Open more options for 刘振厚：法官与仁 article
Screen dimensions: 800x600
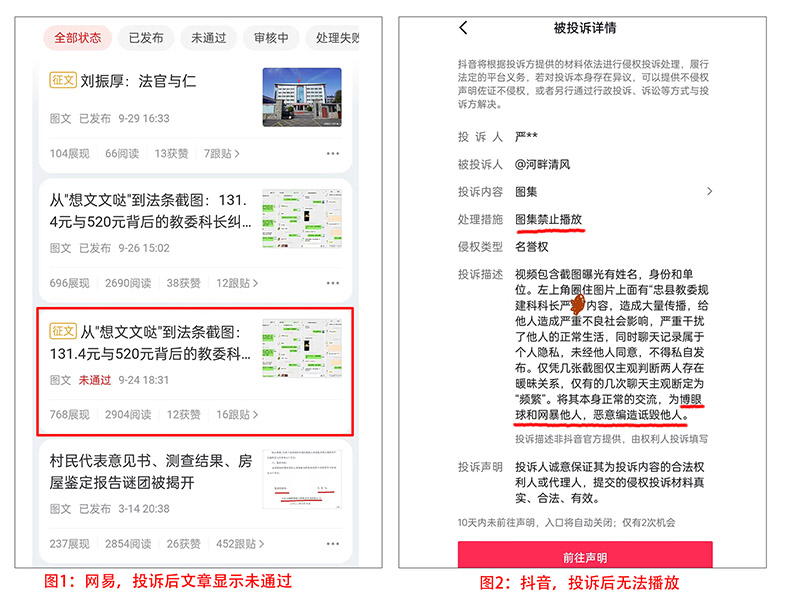(x=333, y=154)
